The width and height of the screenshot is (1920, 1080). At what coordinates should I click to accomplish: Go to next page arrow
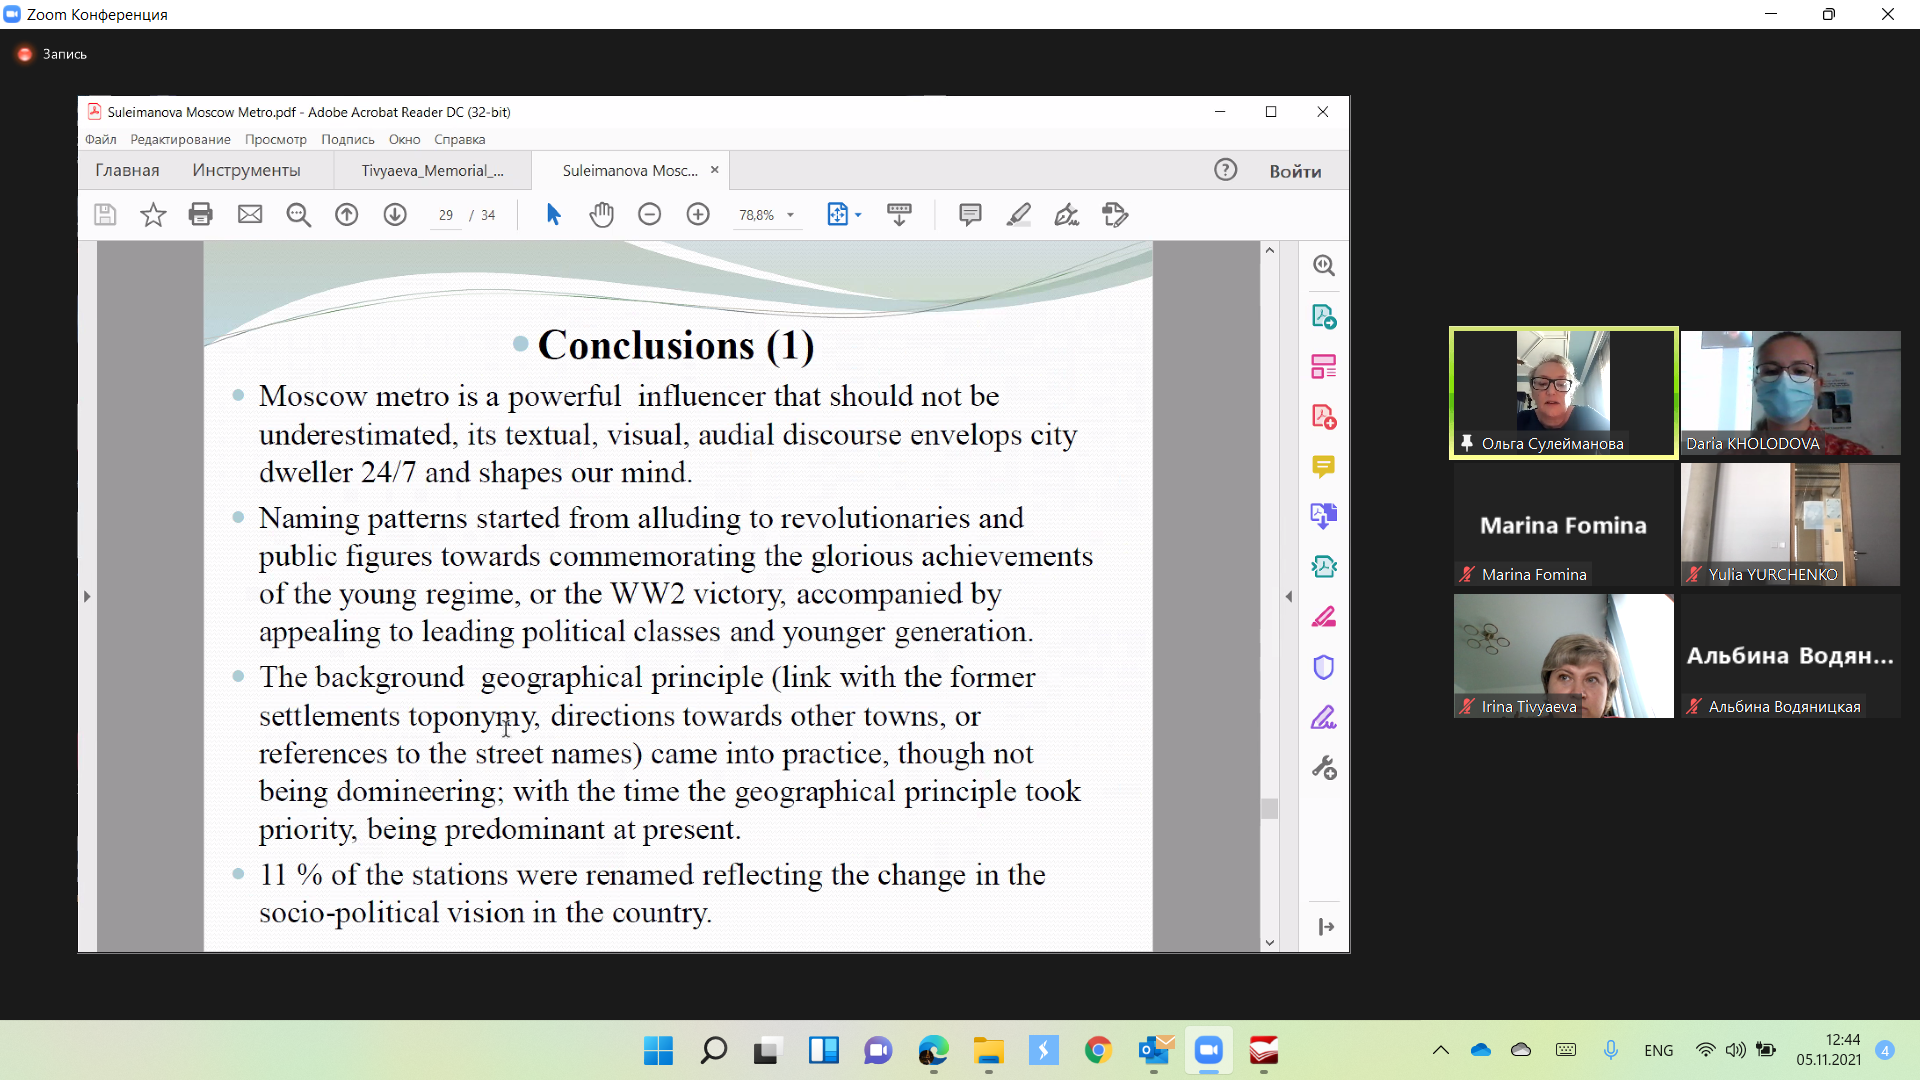tap(395, 214)
